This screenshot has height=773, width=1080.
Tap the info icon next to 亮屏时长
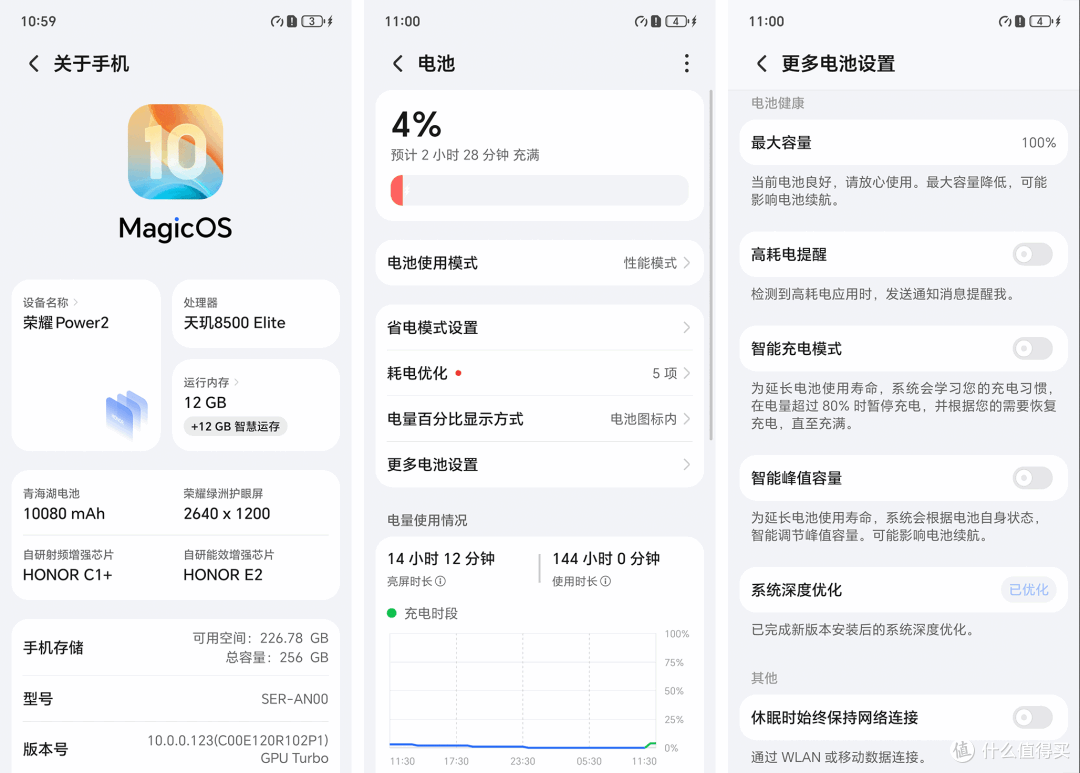click(x=441, y=581)
